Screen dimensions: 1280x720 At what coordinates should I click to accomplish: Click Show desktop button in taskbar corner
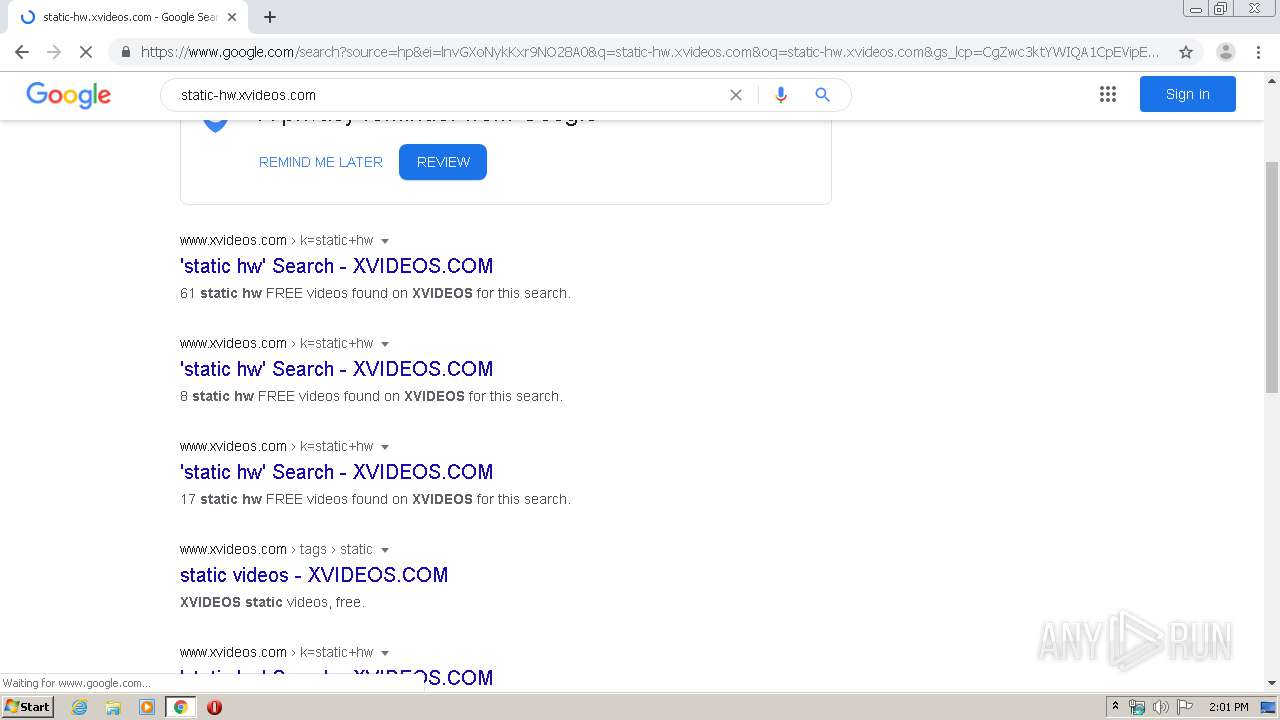pos(1269,707)
